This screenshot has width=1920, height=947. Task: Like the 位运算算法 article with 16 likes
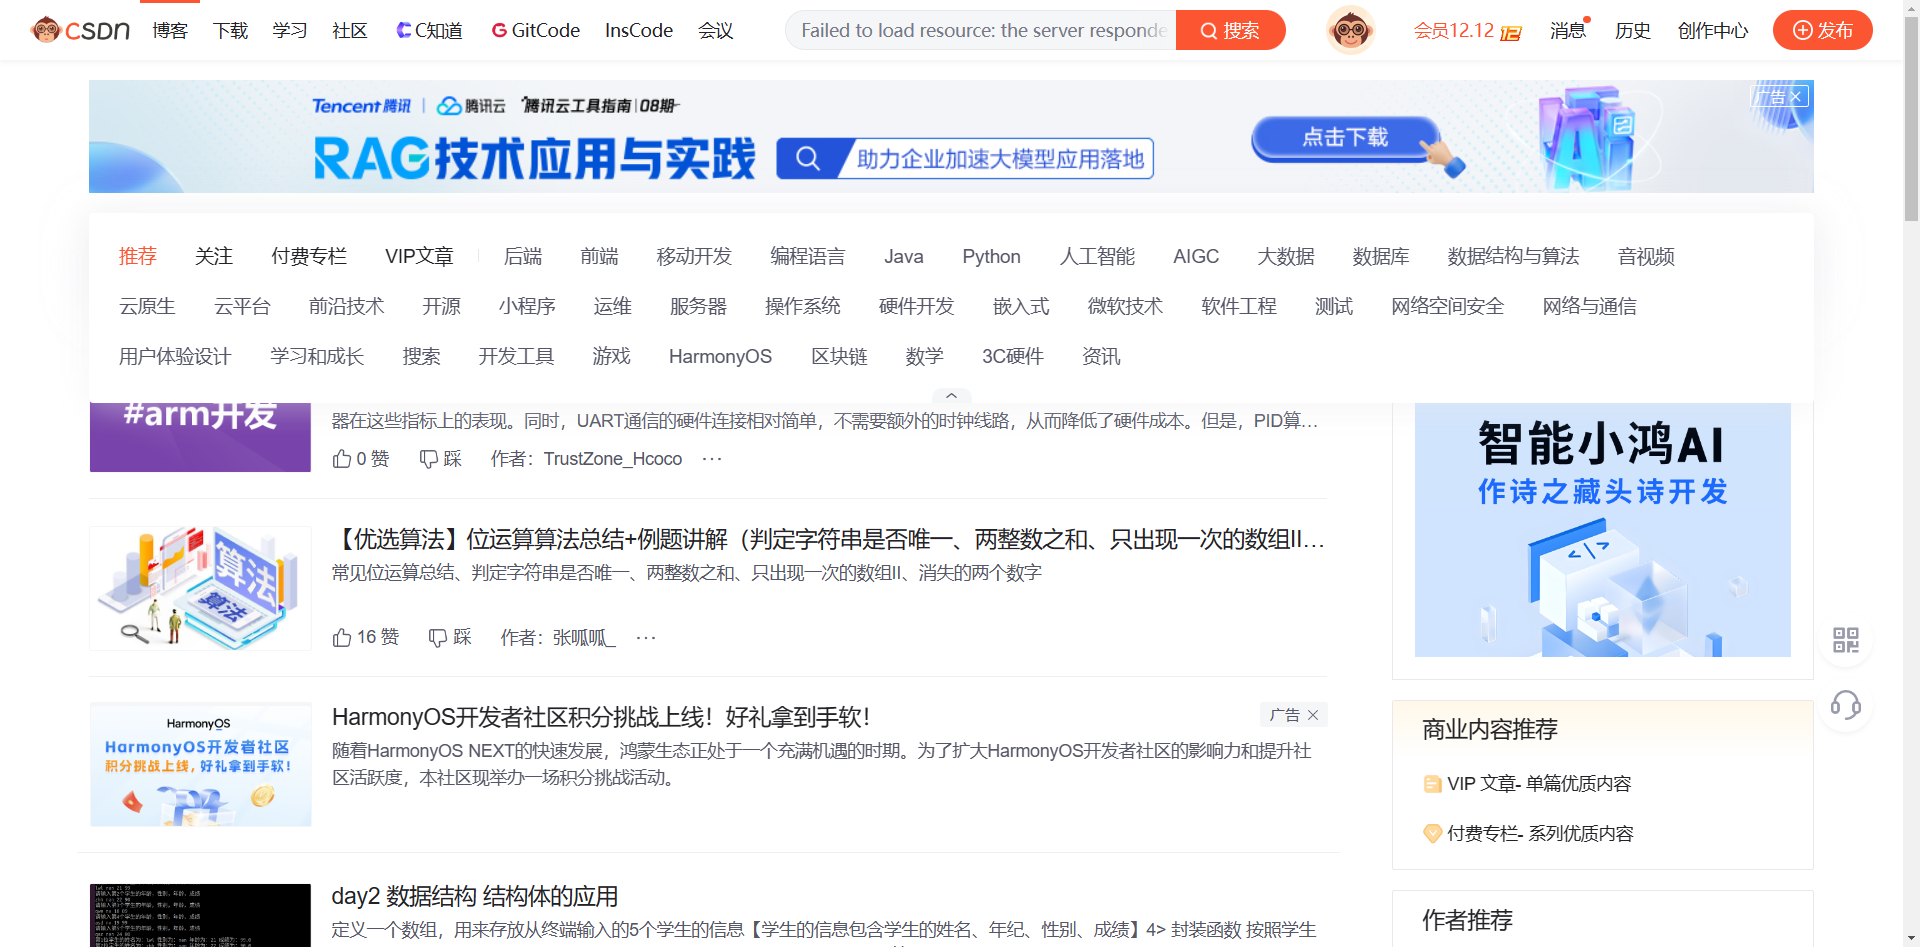(x=365, y=637)
